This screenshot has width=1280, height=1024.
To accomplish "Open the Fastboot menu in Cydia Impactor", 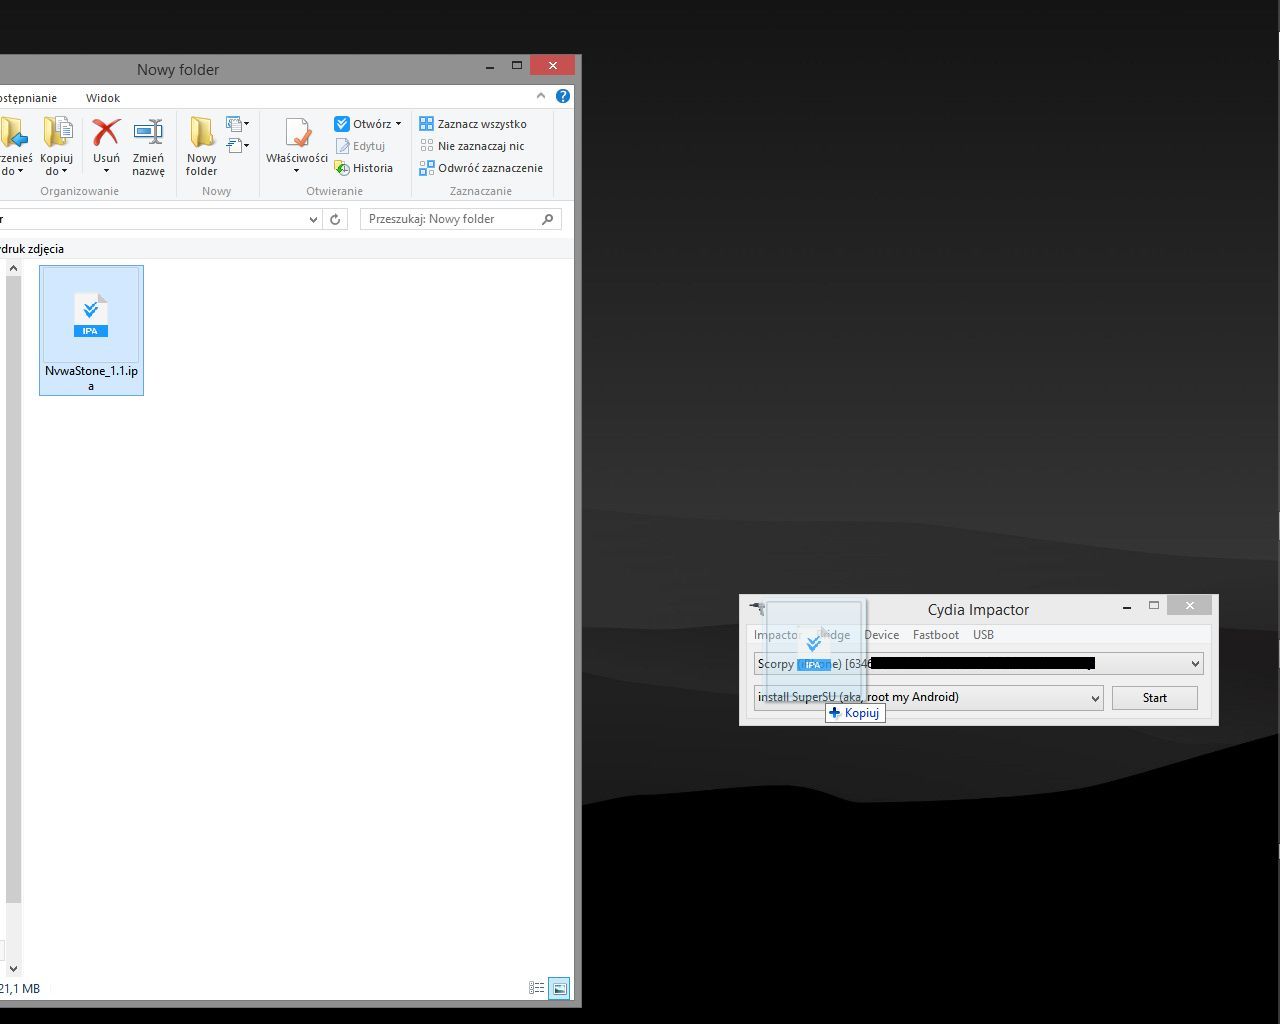I will [935, 635].
